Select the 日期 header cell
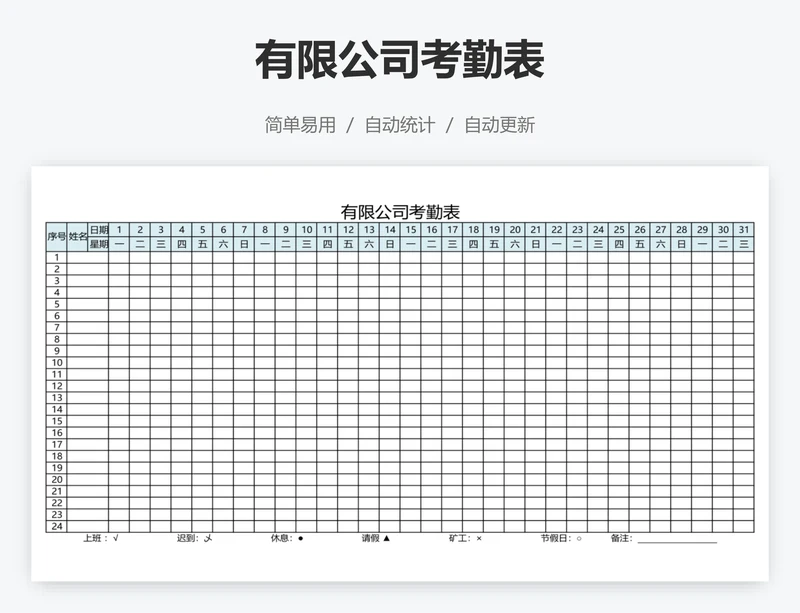Viewport: 800px width, 613px height. [x=98, y=230]
